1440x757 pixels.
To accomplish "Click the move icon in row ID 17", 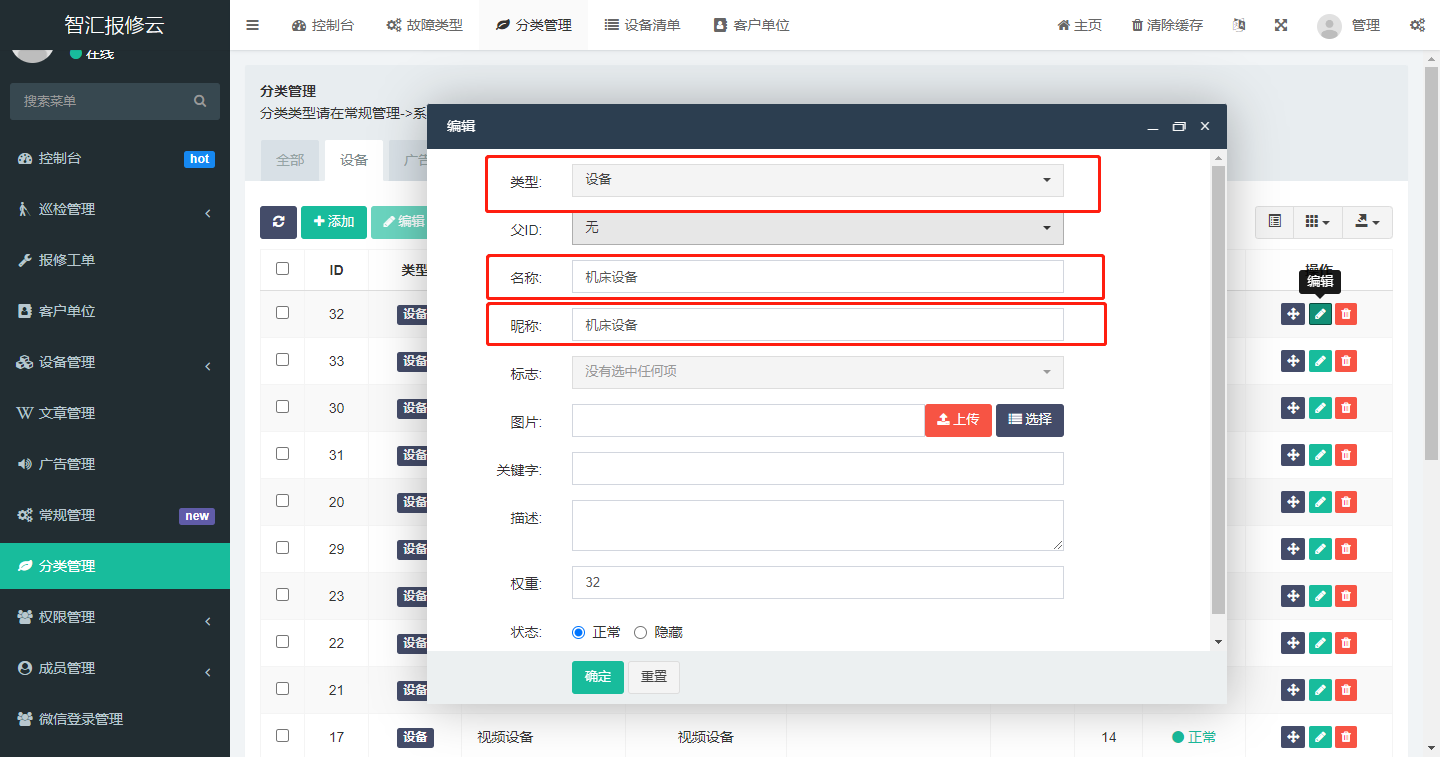I will point(1293,737).
